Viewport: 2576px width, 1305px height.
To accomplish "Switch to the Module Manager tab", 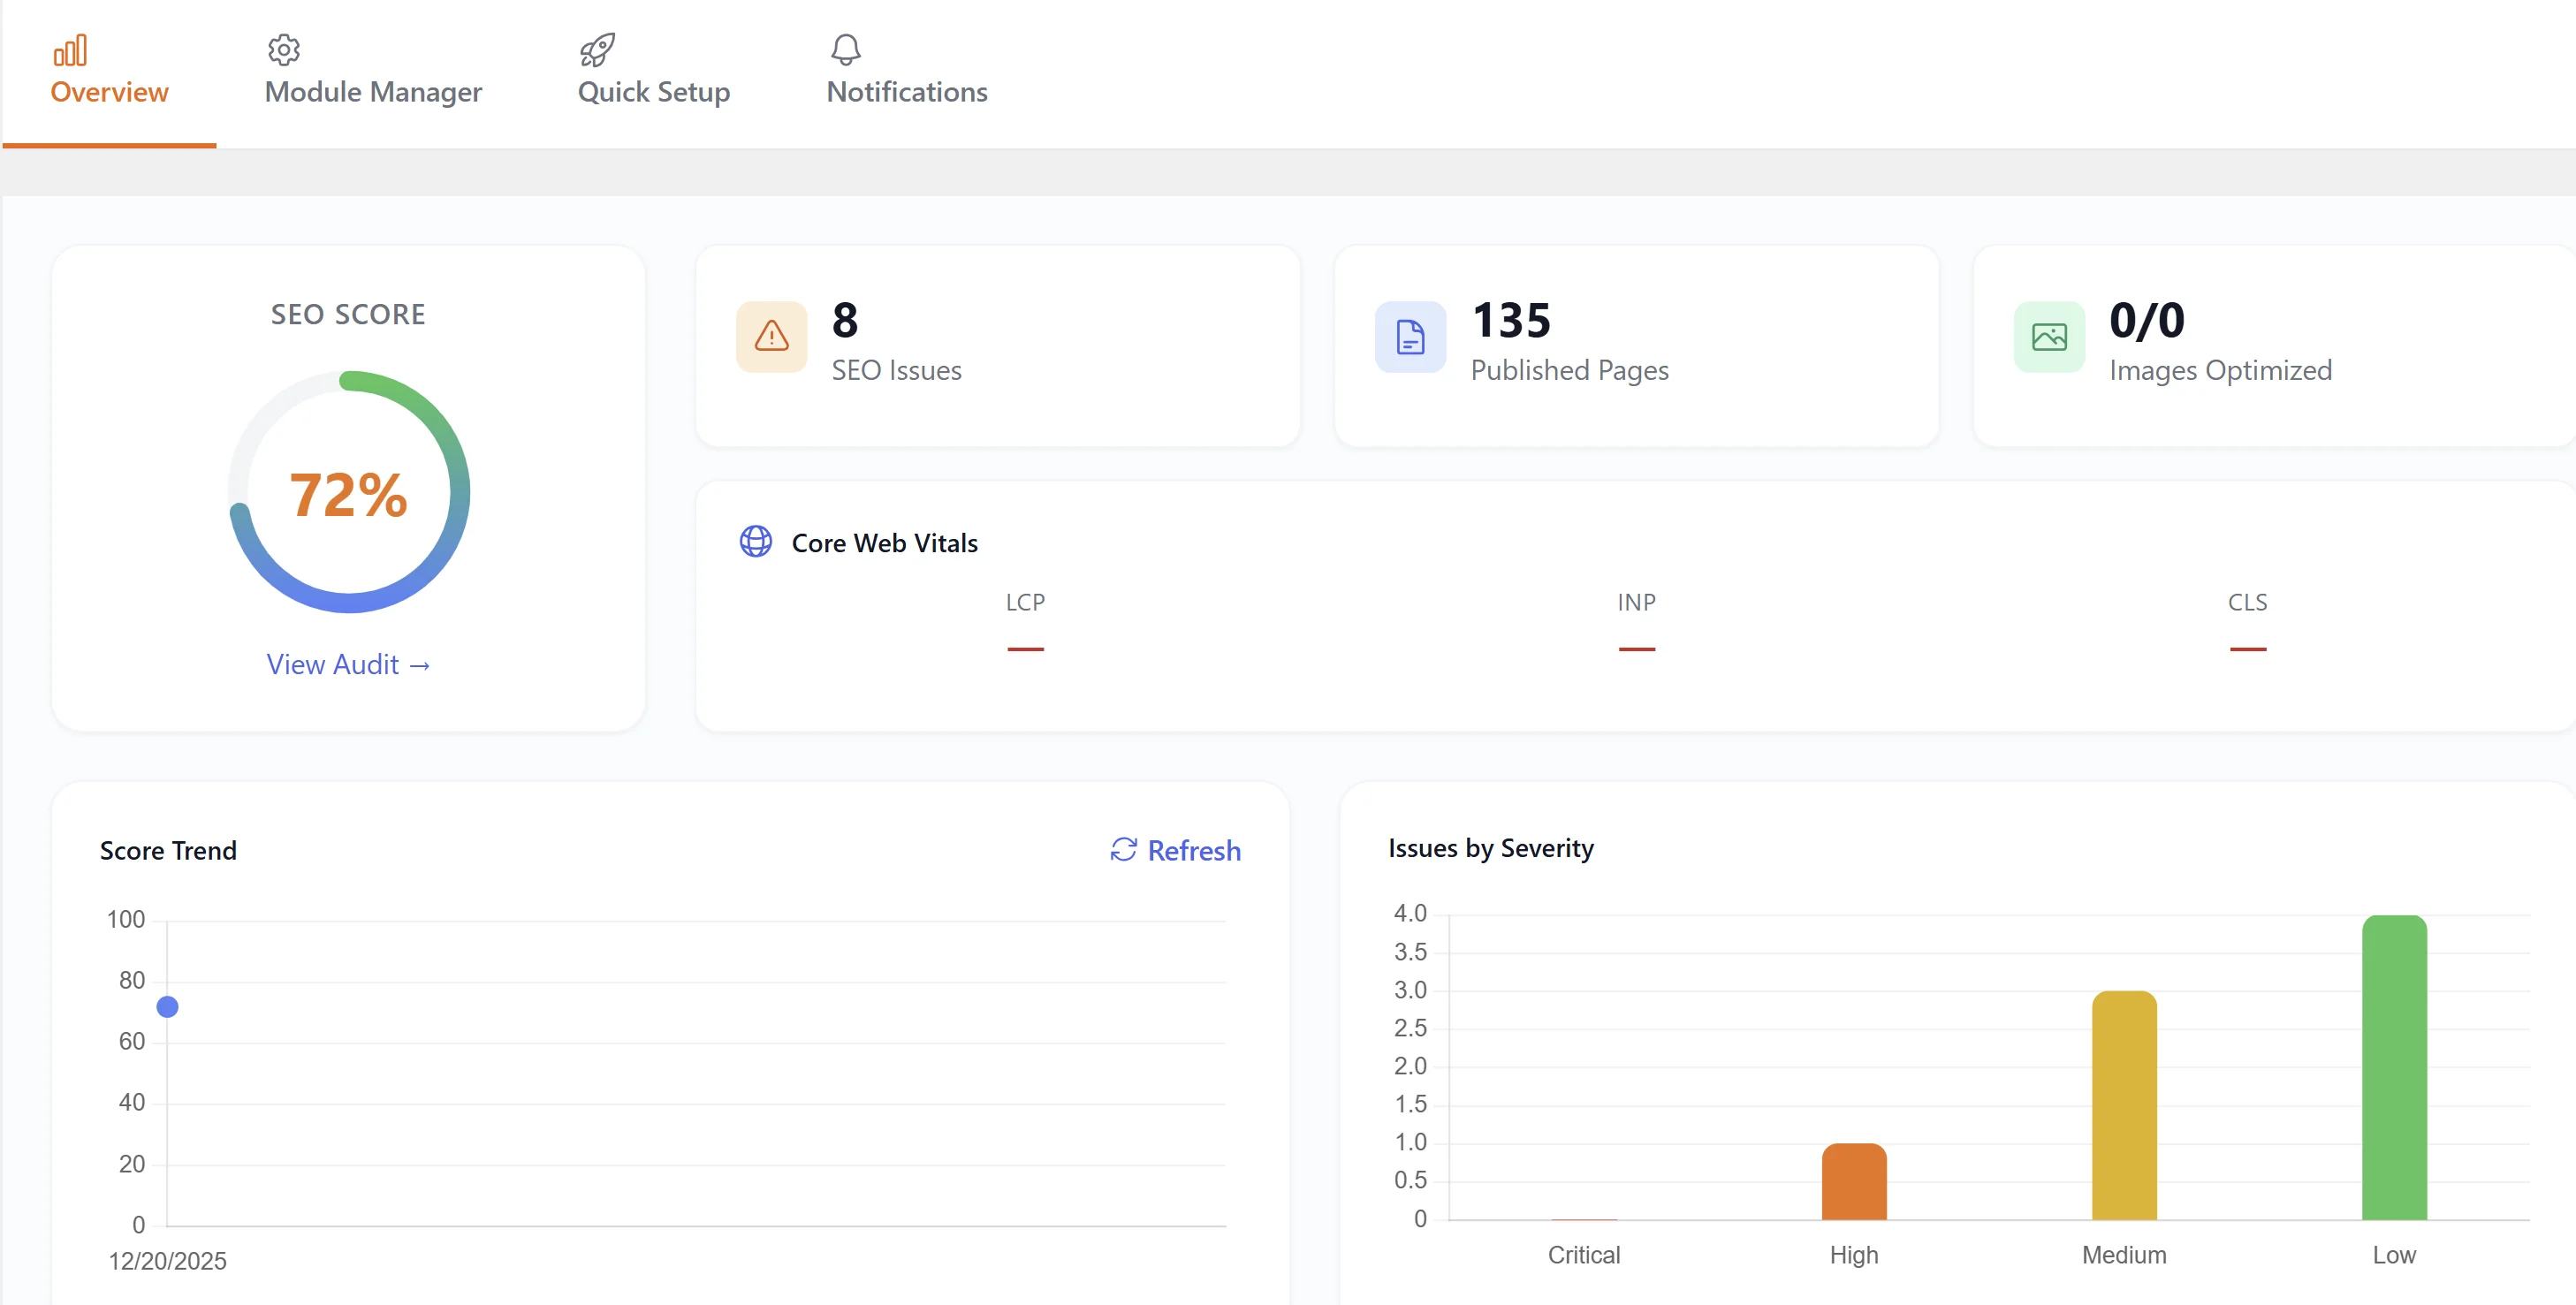I will [x=373, y=91].
